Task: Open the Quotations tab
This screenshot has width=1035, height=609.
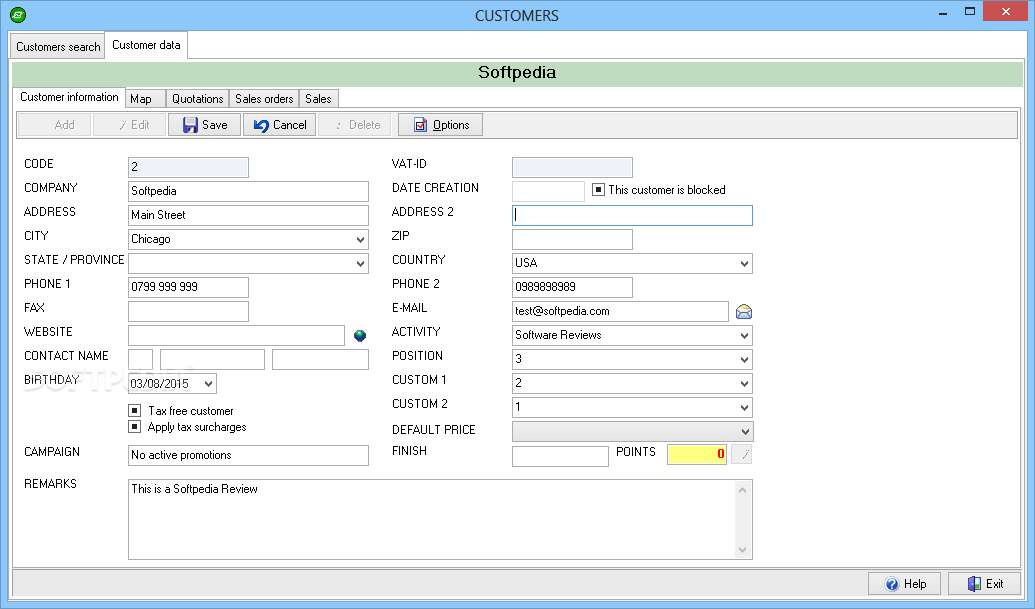Action: tap(197, 98)
